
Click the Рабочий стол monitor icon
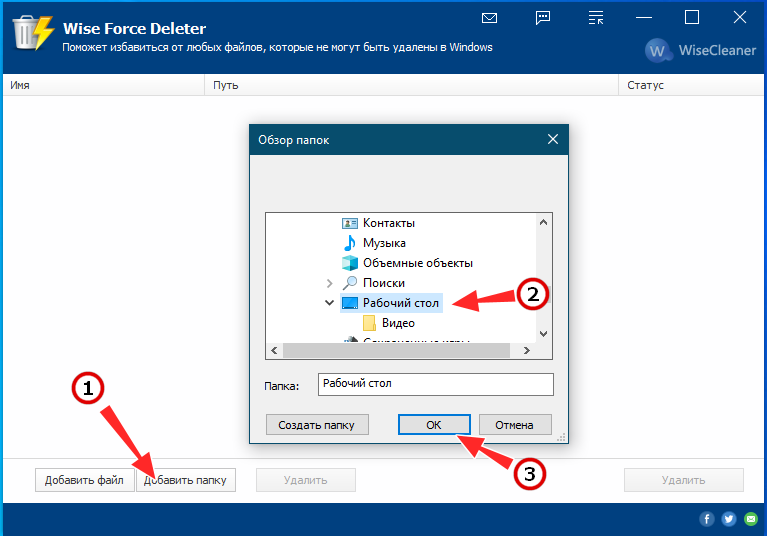349,303
